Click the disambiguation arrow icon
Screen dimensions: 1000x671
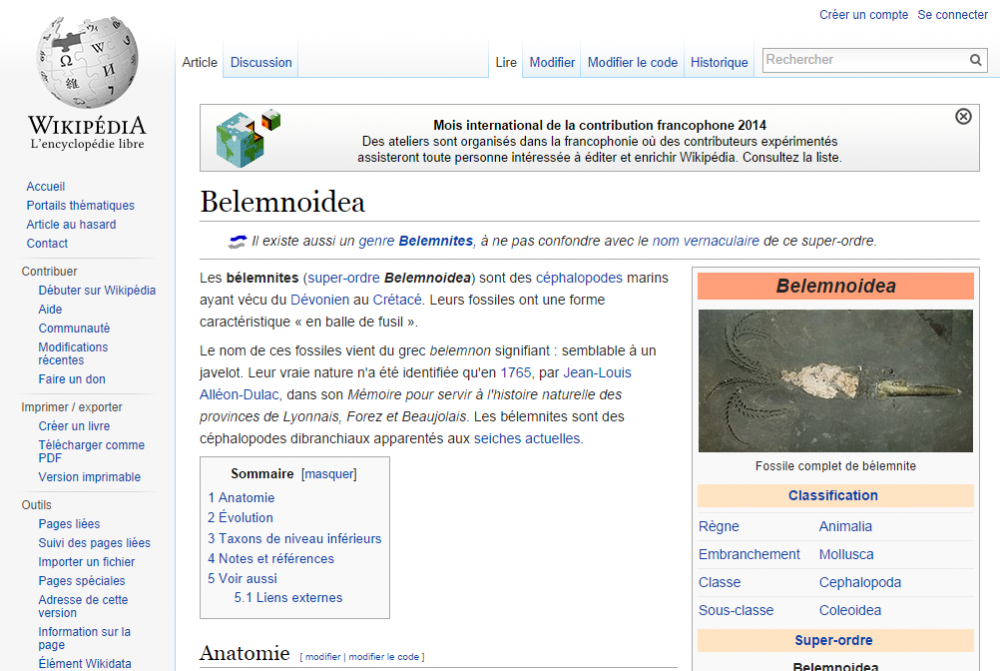pyautogui.click(x=237, y=241)
